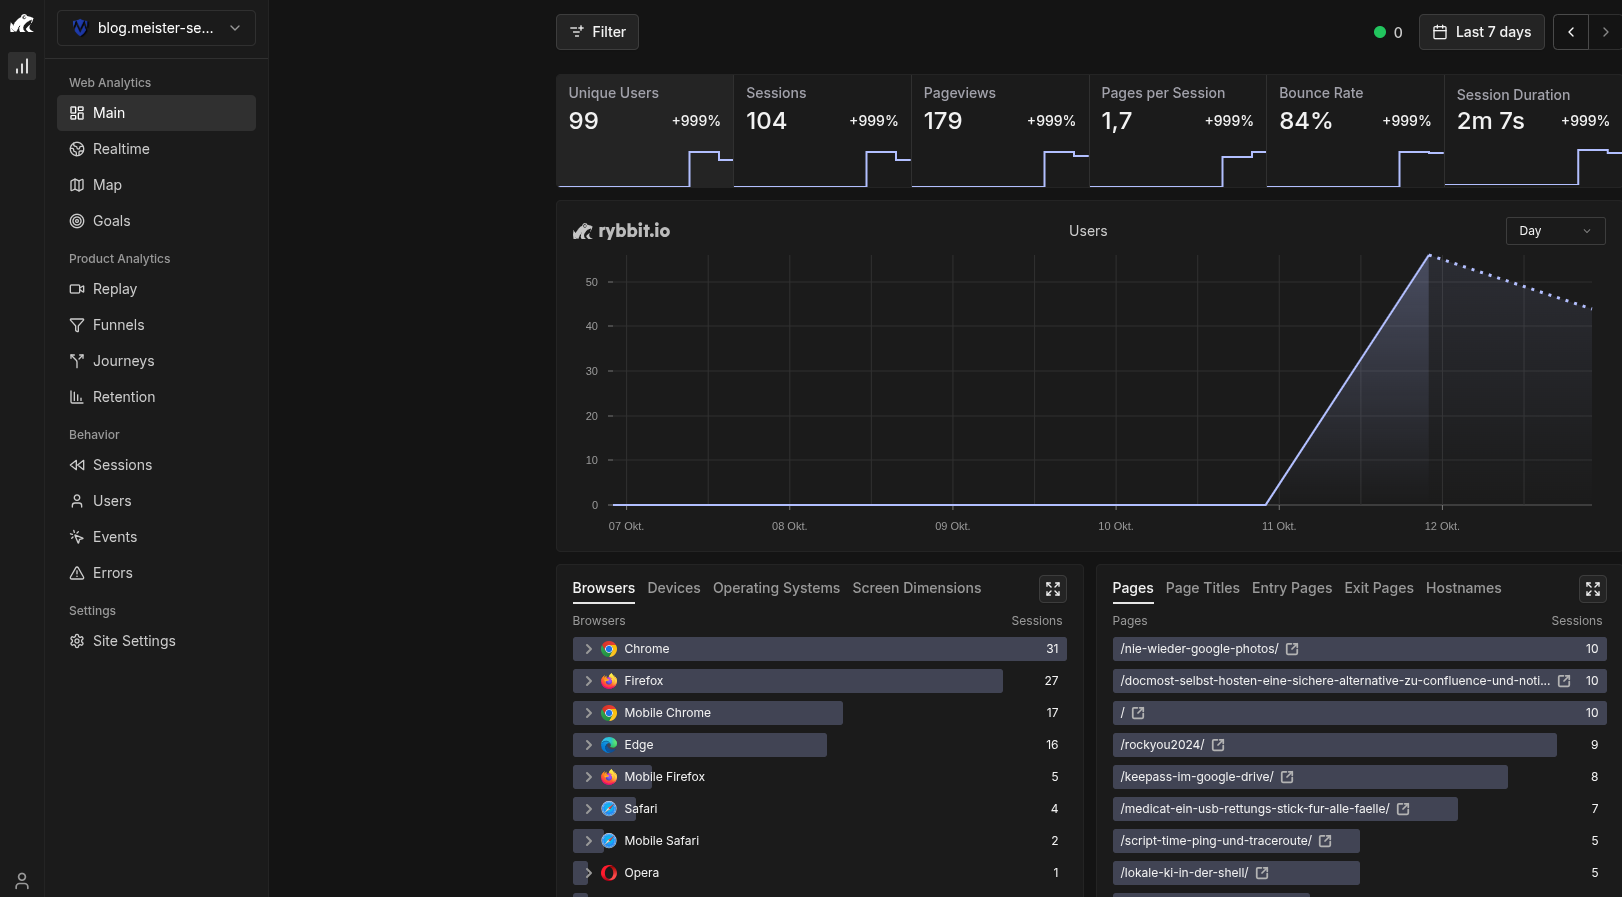
Task: Open user account icon at bottom left
Action: [x=22, y=881]
